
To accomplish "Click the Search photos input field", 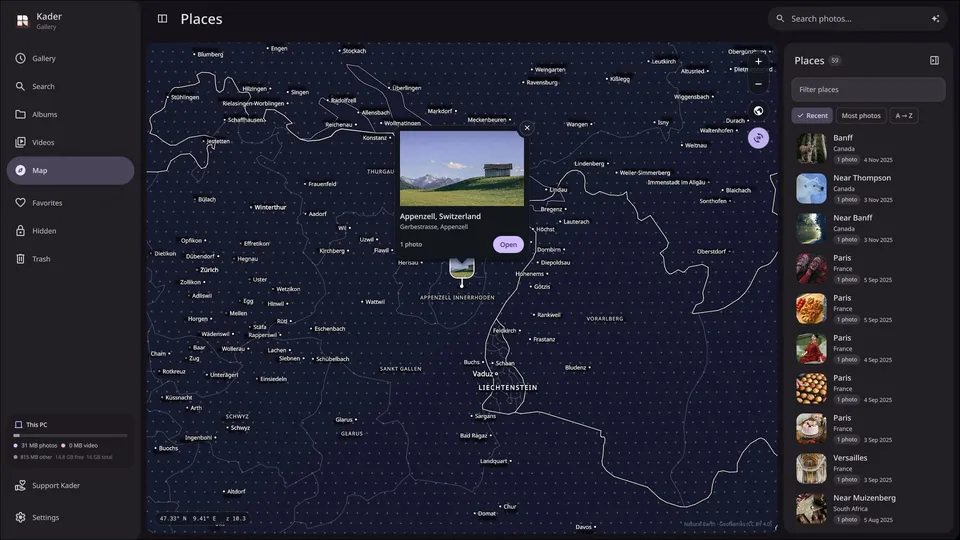I will pos(857,19).
